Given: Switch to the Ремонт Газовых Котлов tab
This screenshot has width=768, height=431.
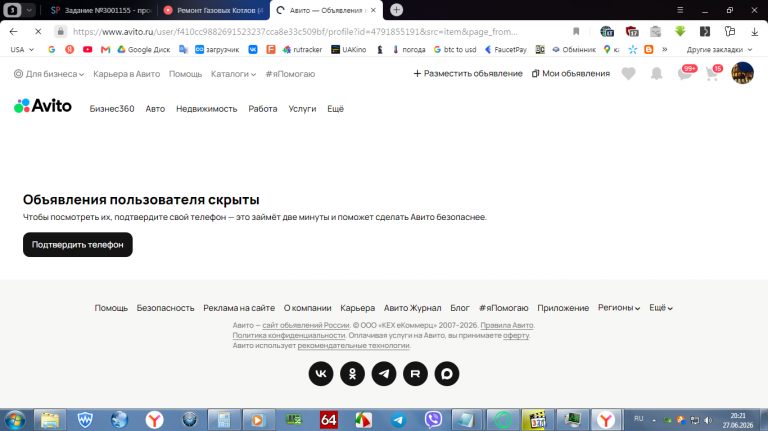Looking at the screenshot, I should (215, 10).
